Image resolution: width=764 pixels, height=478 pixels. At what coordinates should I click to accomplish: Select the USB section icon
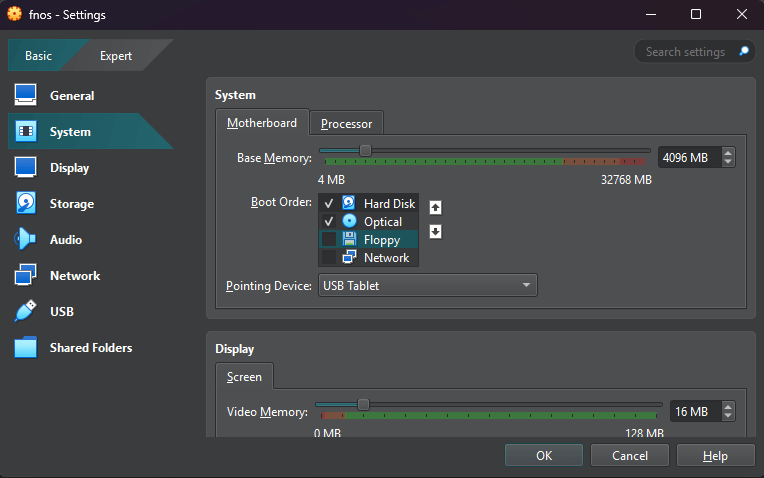[x=25, y=312]
